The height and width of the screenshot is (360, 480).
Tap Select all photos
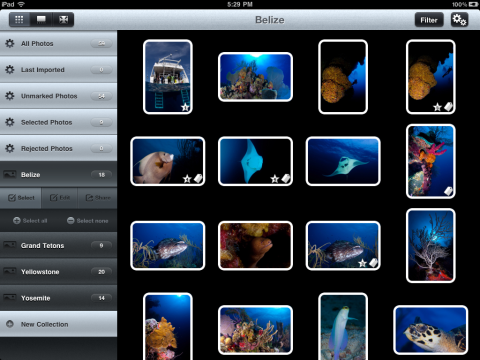[30, 221]
